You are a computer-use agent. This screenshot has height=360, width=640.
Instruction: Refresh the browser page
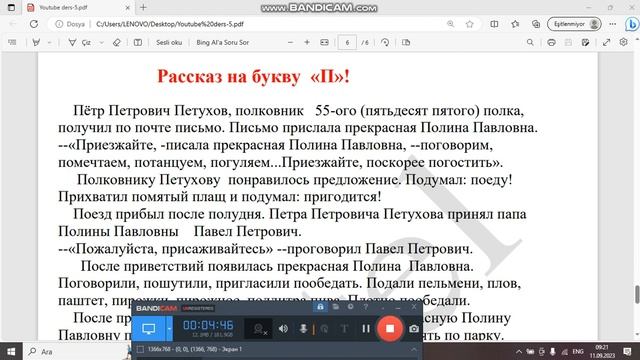coord(34,24)
